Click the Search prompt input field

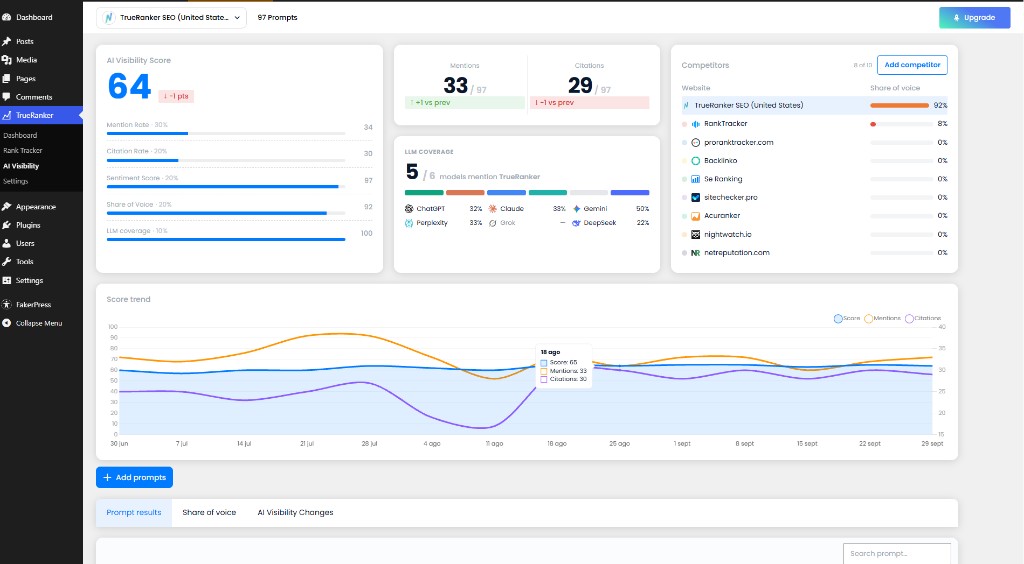(x=897, y=554)
